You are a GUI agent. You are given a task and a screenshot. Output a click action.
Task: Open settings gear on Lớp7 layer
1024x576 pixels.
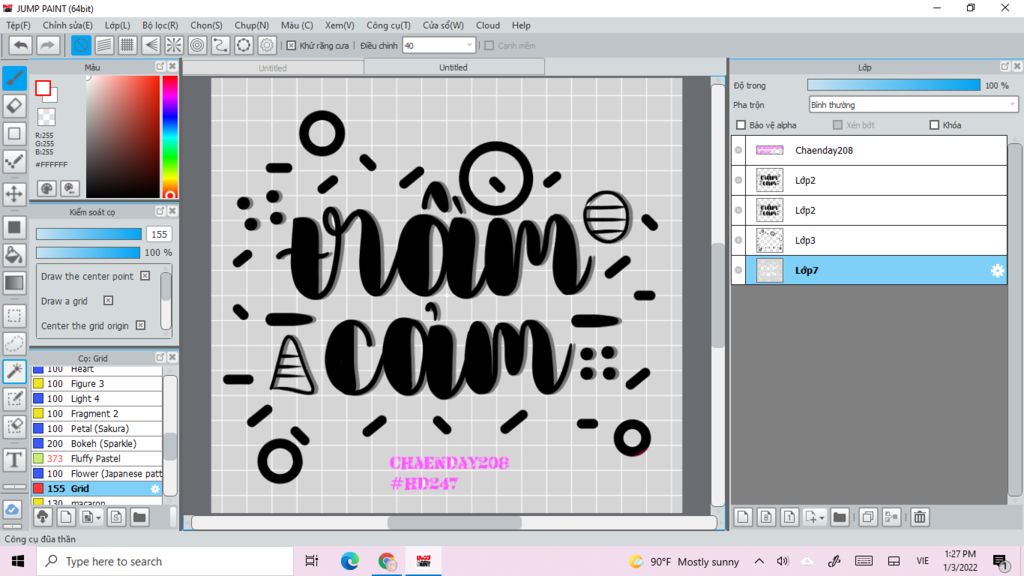click(997, 270)
